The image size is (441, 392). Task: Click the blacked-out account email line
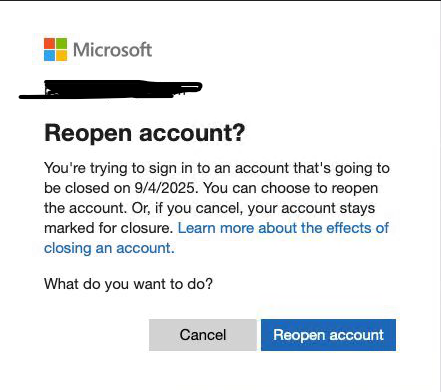point(111,89)
